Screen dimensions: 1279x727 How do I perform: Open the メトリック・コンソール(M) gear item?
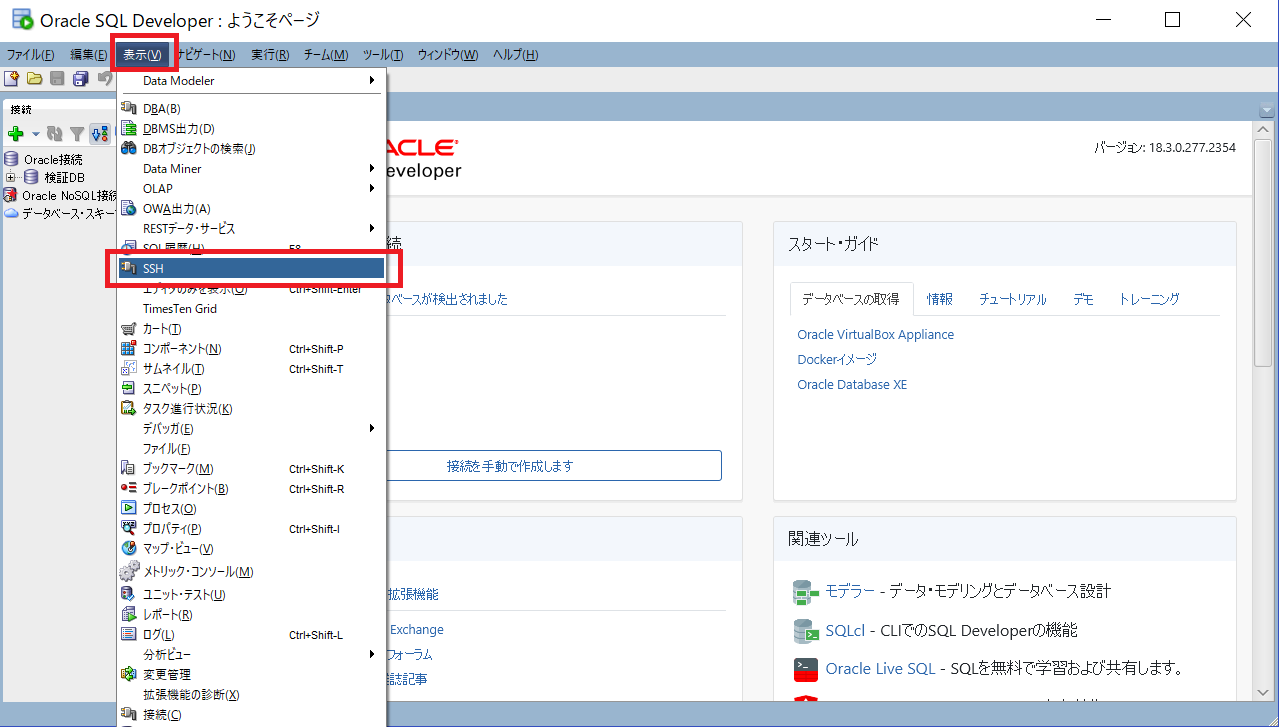251,571
